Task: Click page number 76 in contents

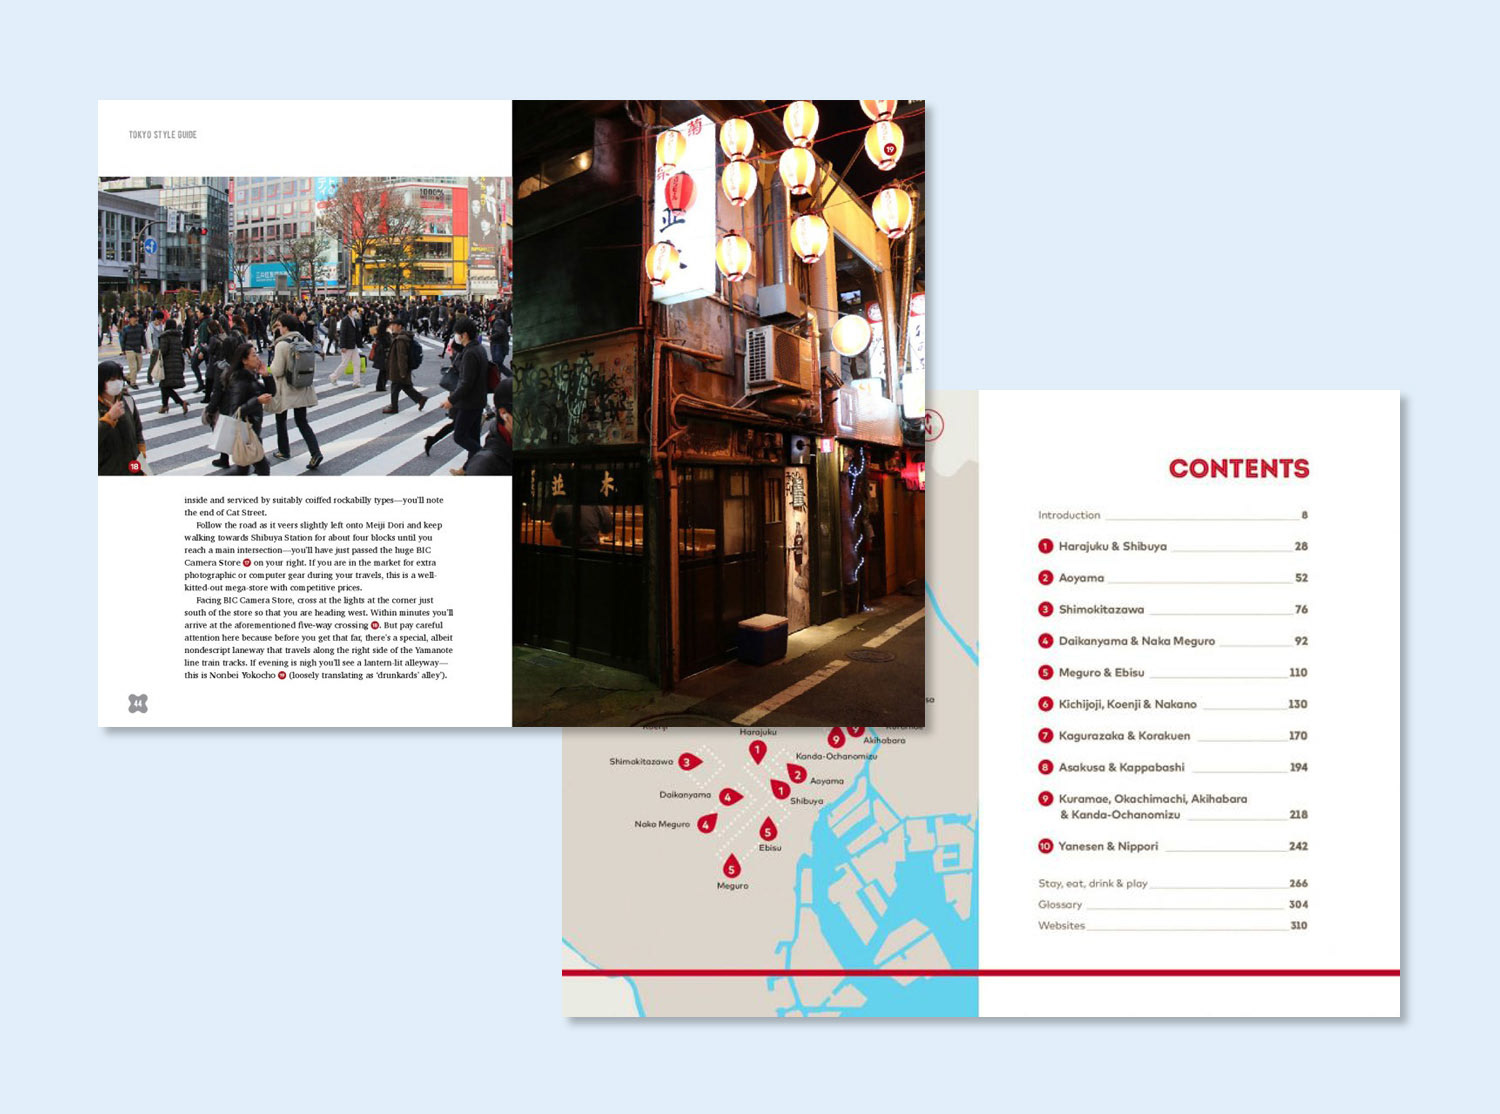Action: point(1301,609)
